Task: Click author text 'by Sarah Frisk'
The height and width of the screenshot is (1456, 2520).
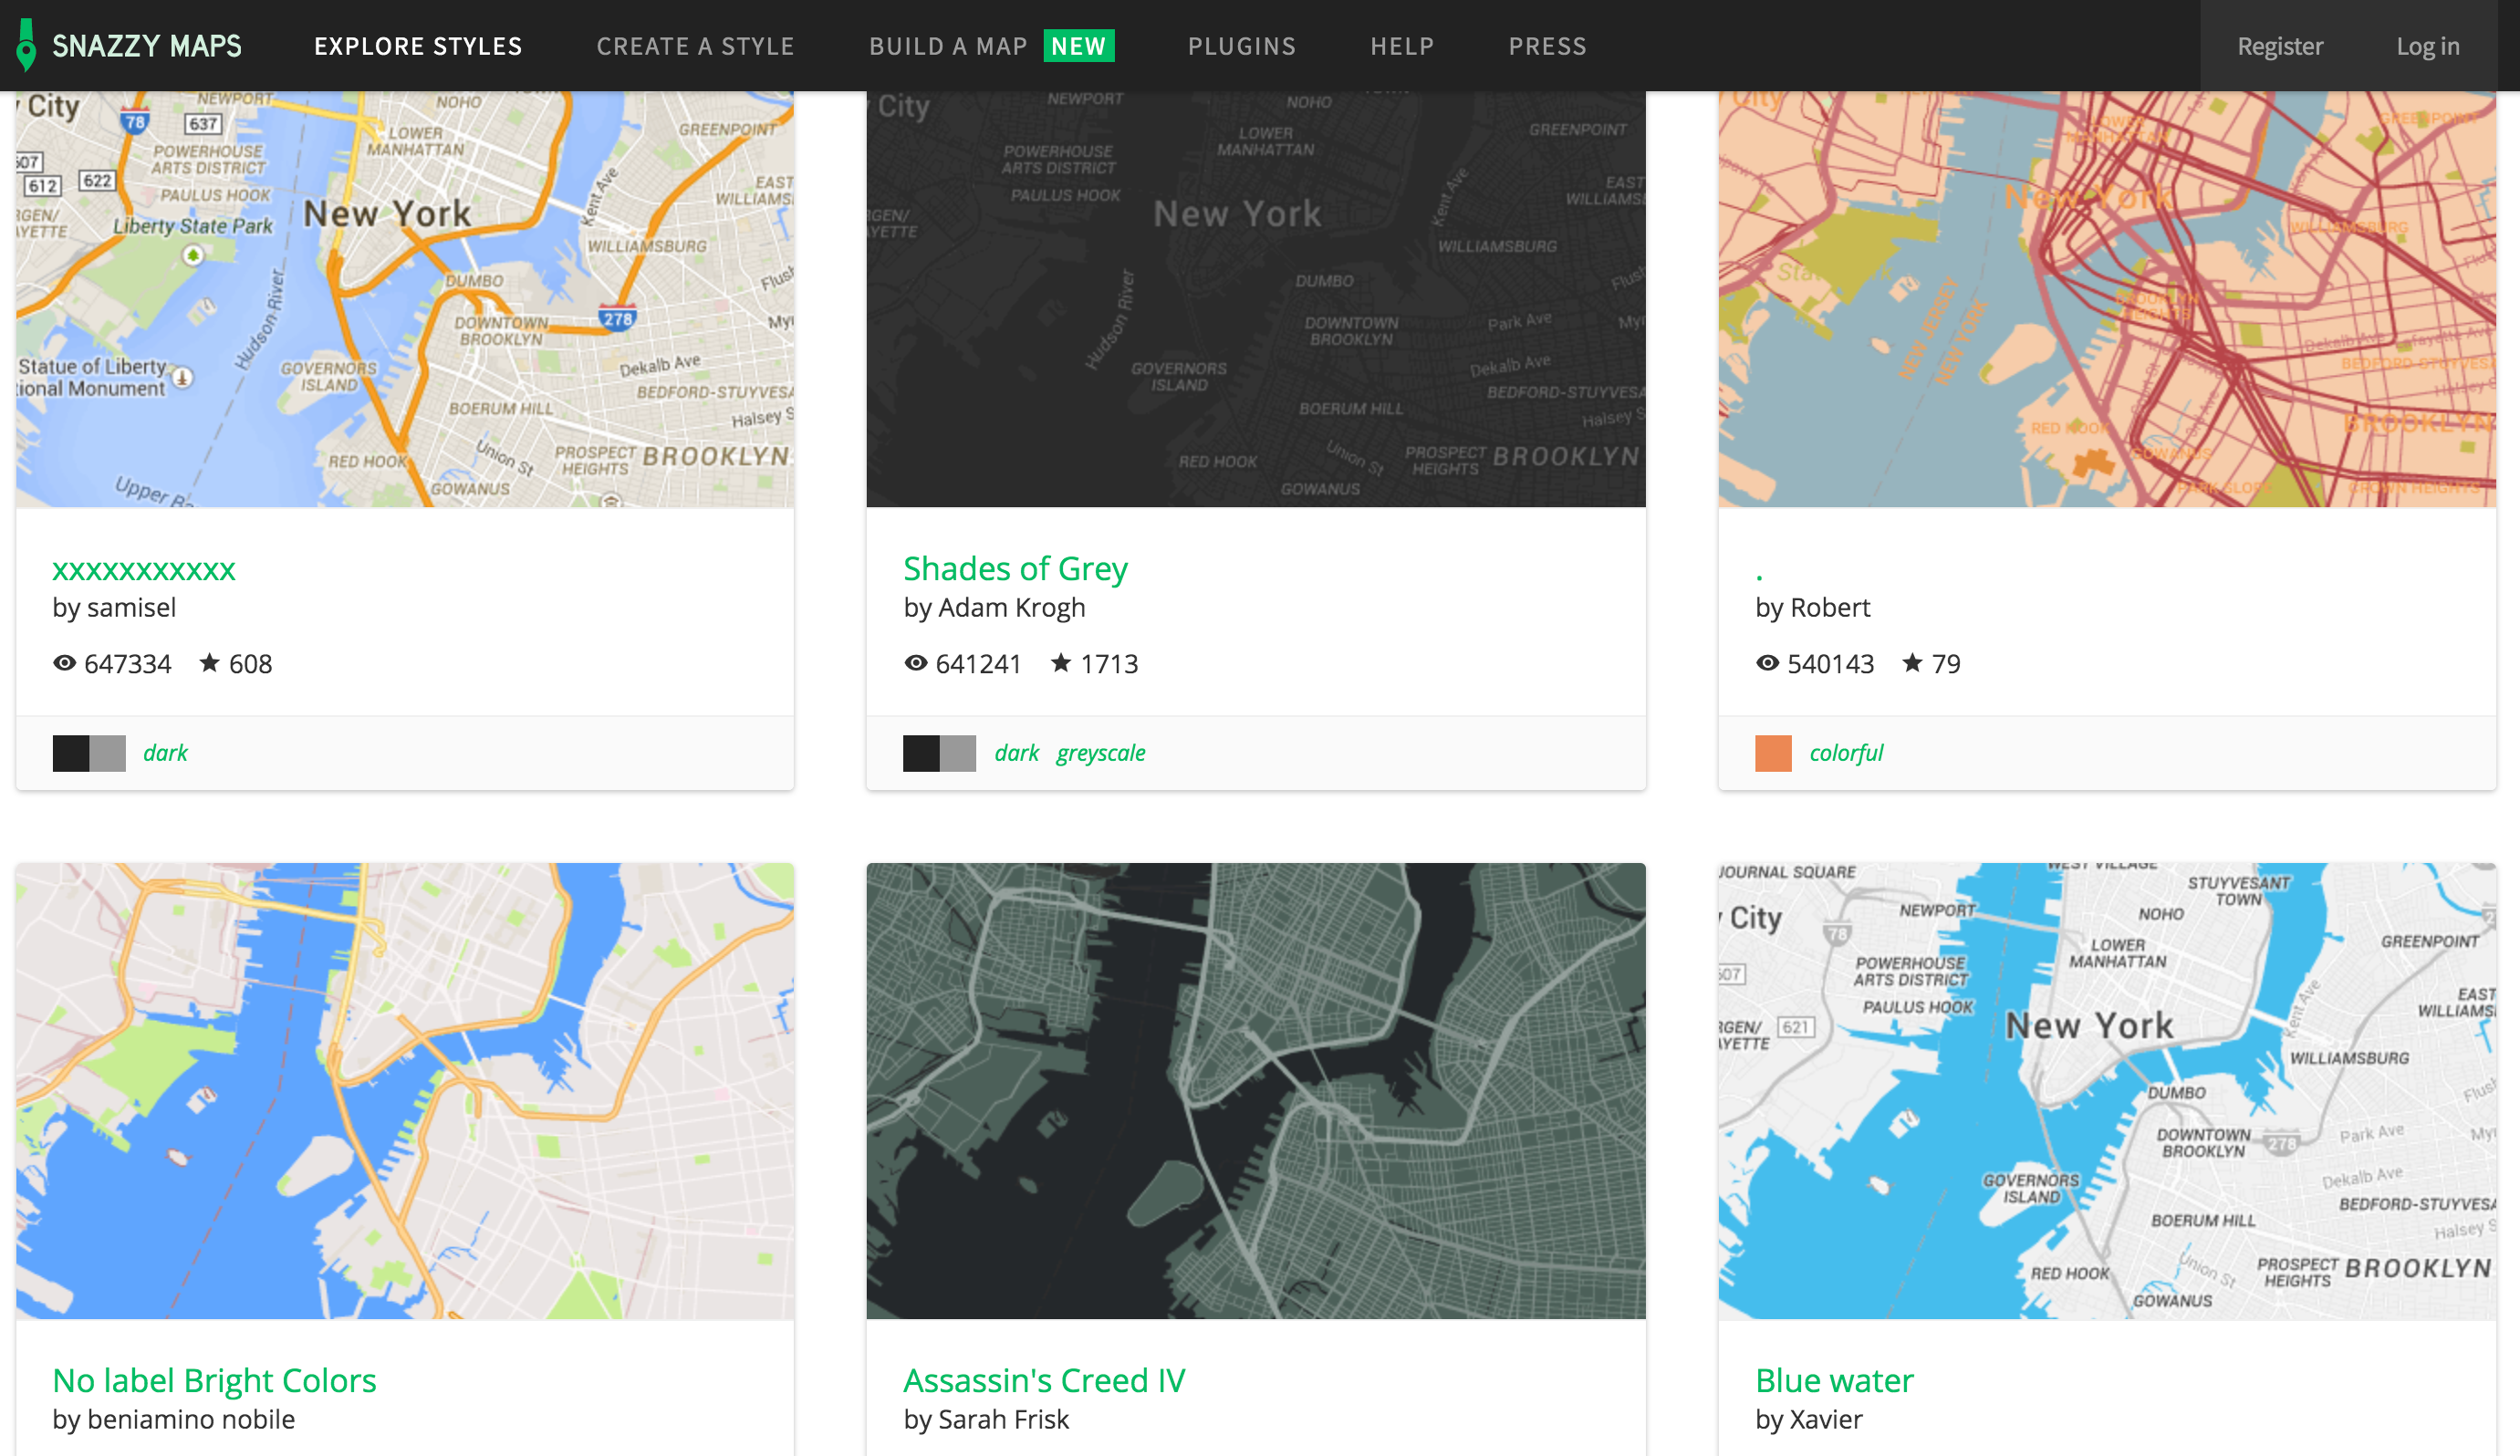Action: point(986,1419)
